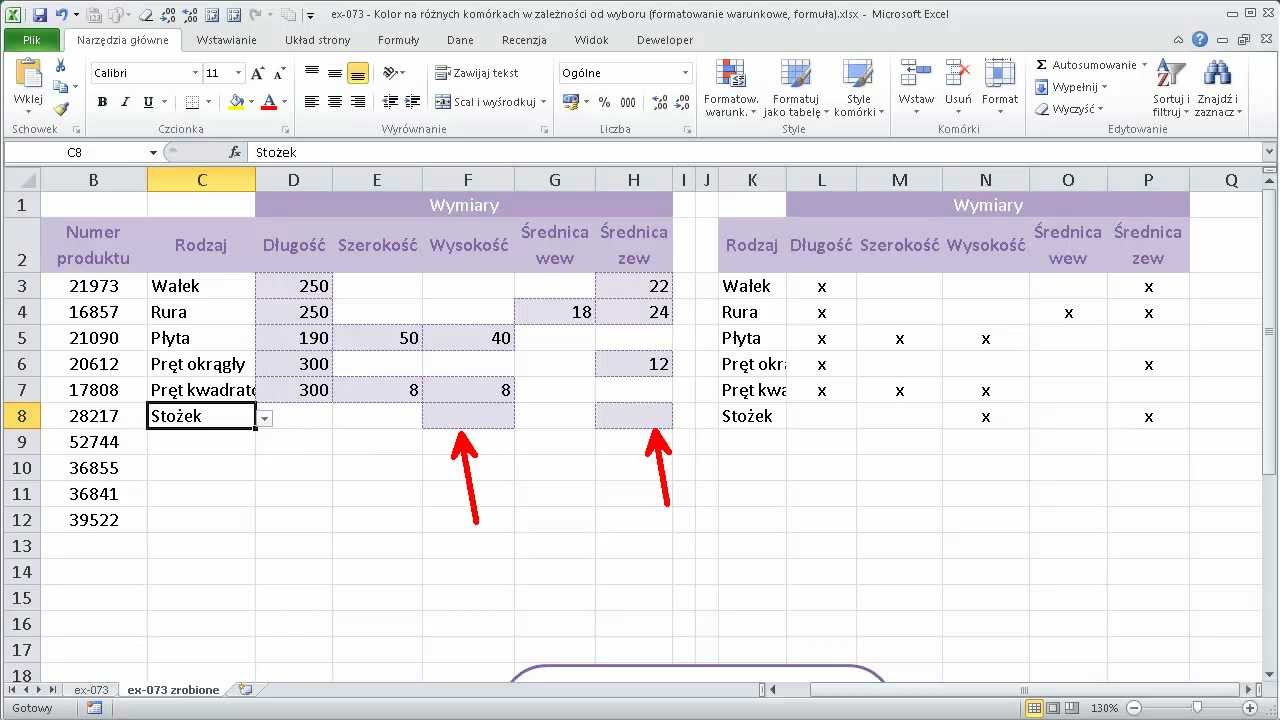This screenshot has height=720, width=1280.
Task: Switch to the Formuły ribbon tab
Action: coord(398,40)
